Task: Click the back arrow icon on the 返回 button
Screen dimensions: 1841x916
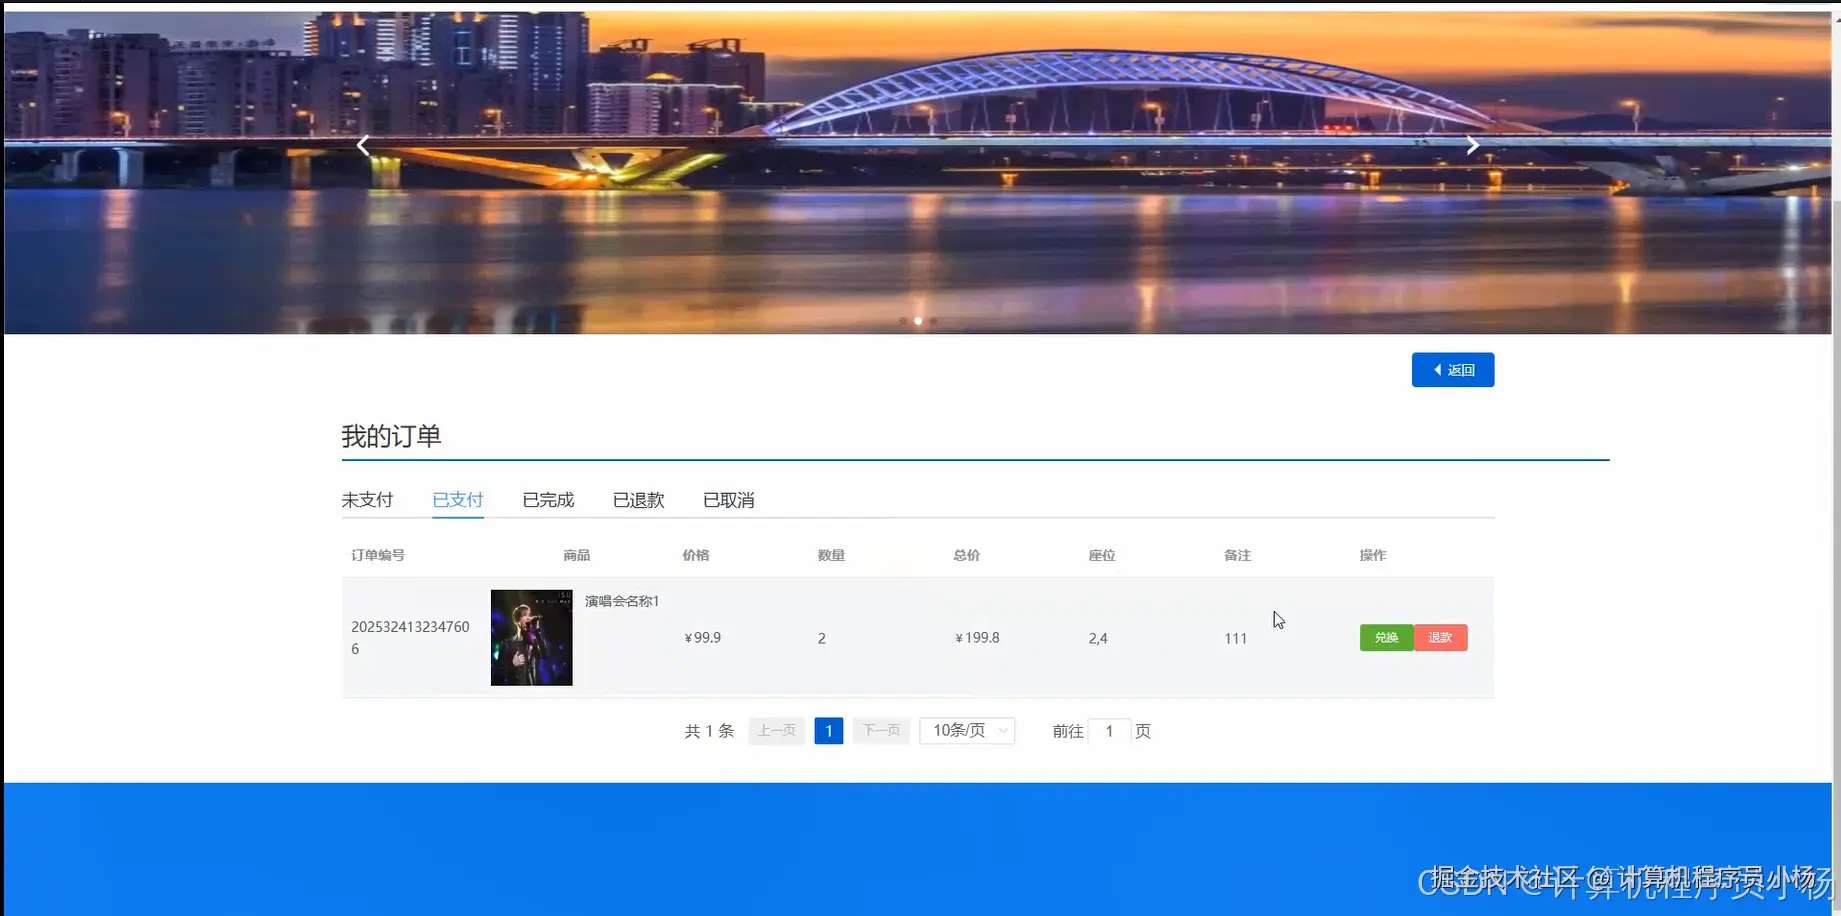Action: coord(1438,369)
